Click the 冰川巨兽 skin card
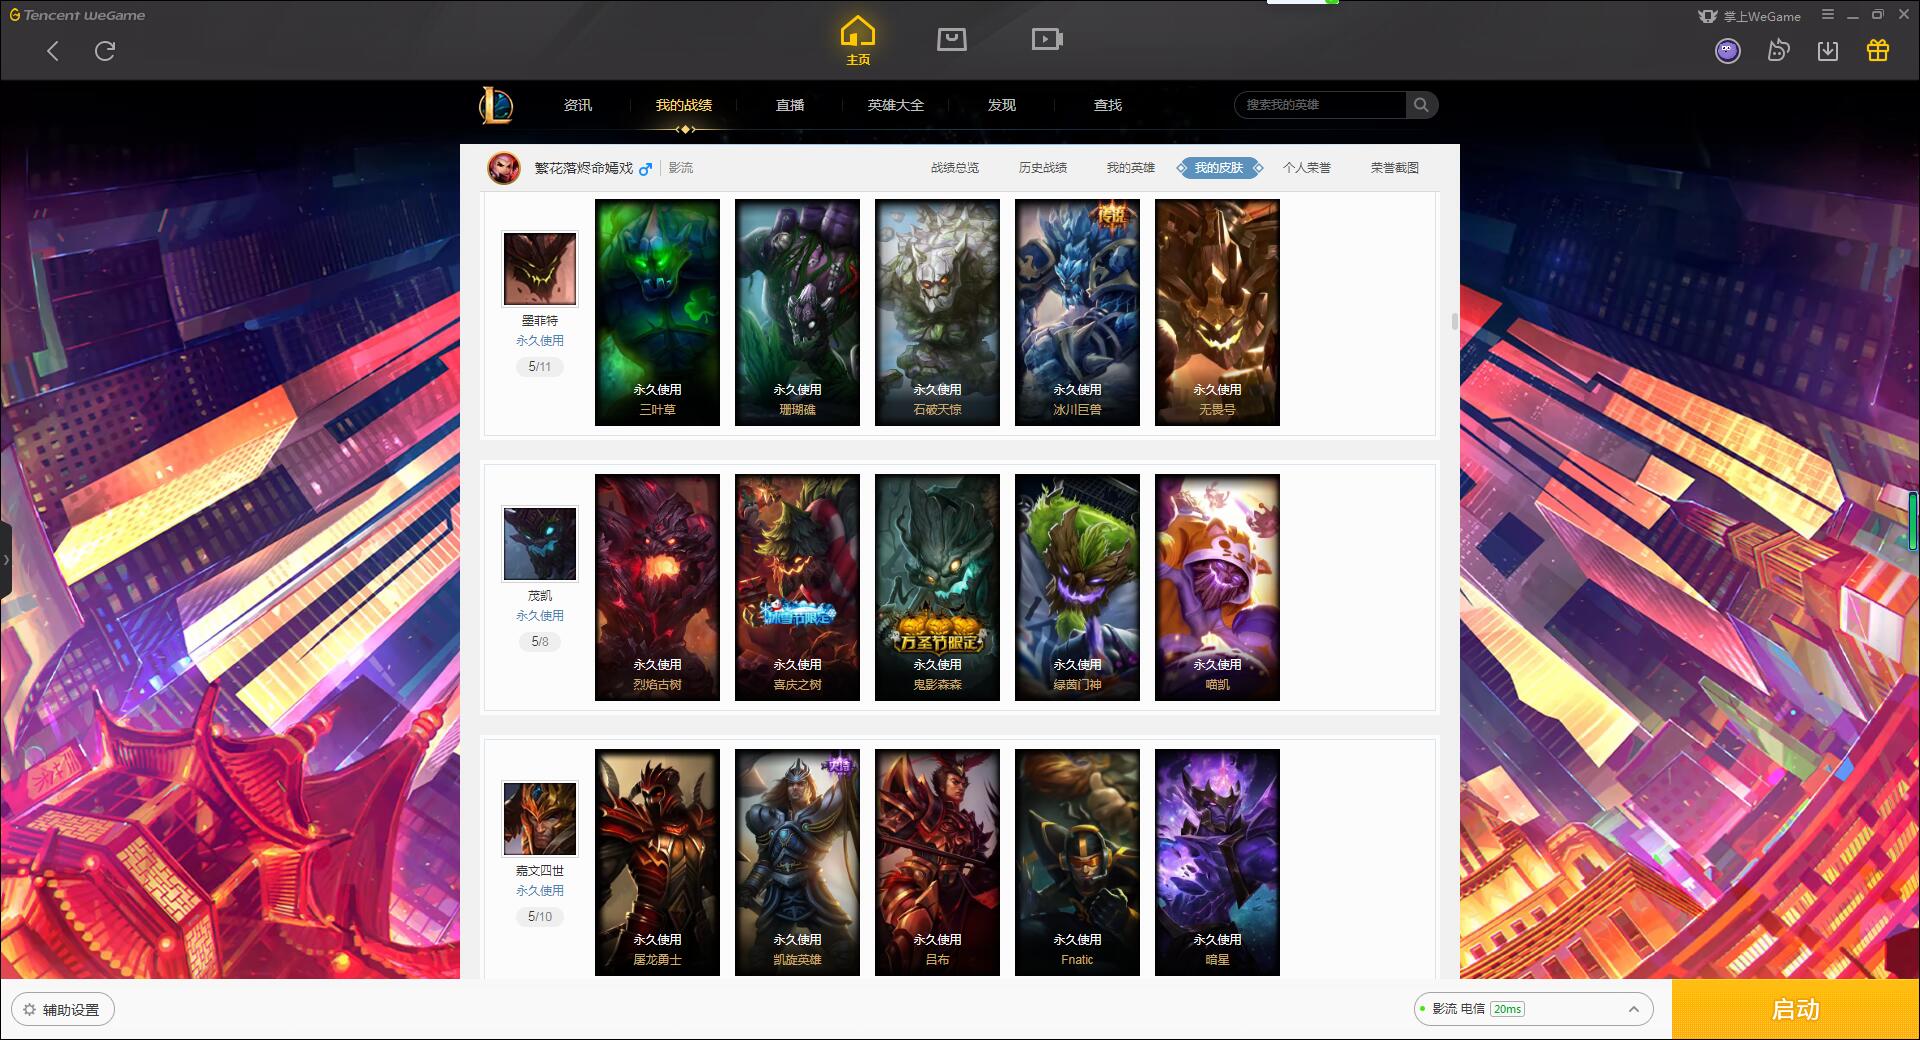 point(1077,312)
